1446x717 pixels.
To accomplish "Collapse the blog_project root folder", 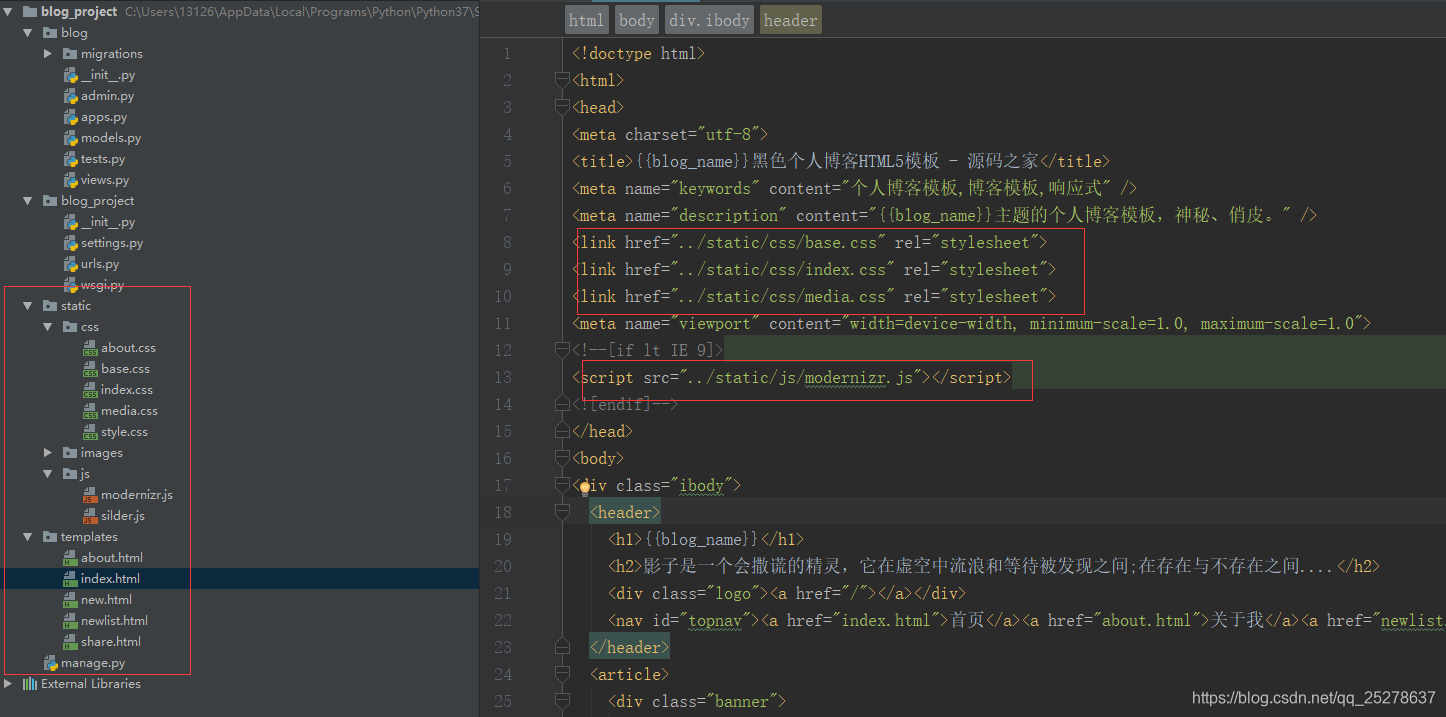I will [x=9, y=12].
